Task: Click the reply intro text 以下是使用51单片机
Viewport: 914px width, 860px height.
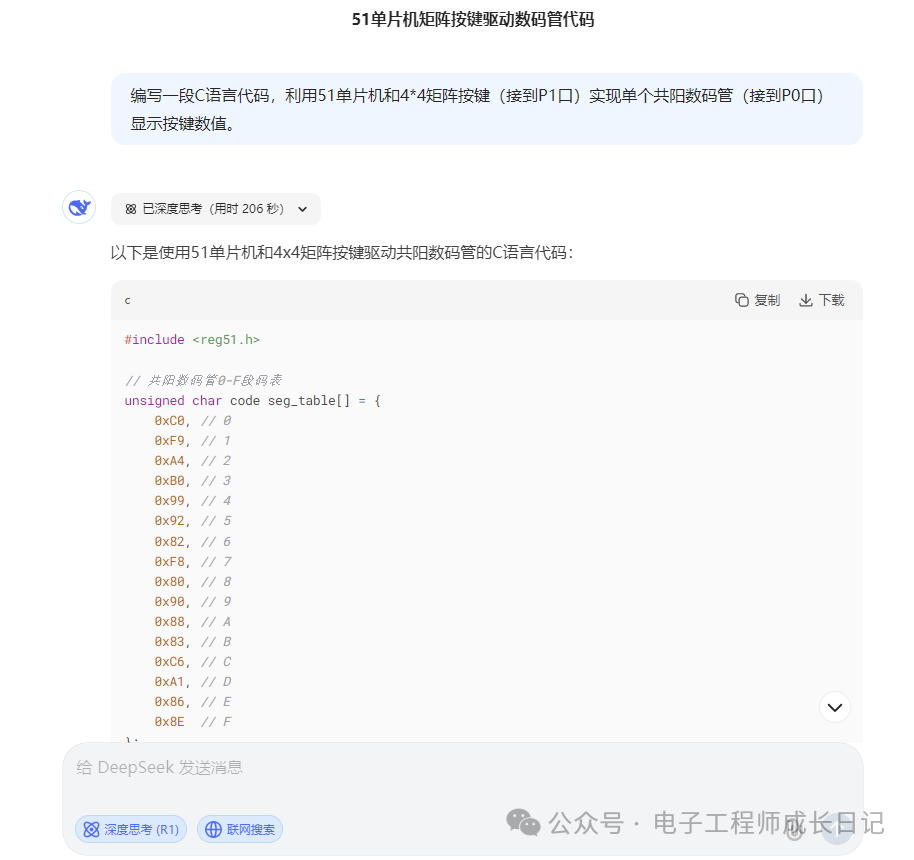Action: click(342, 252)
